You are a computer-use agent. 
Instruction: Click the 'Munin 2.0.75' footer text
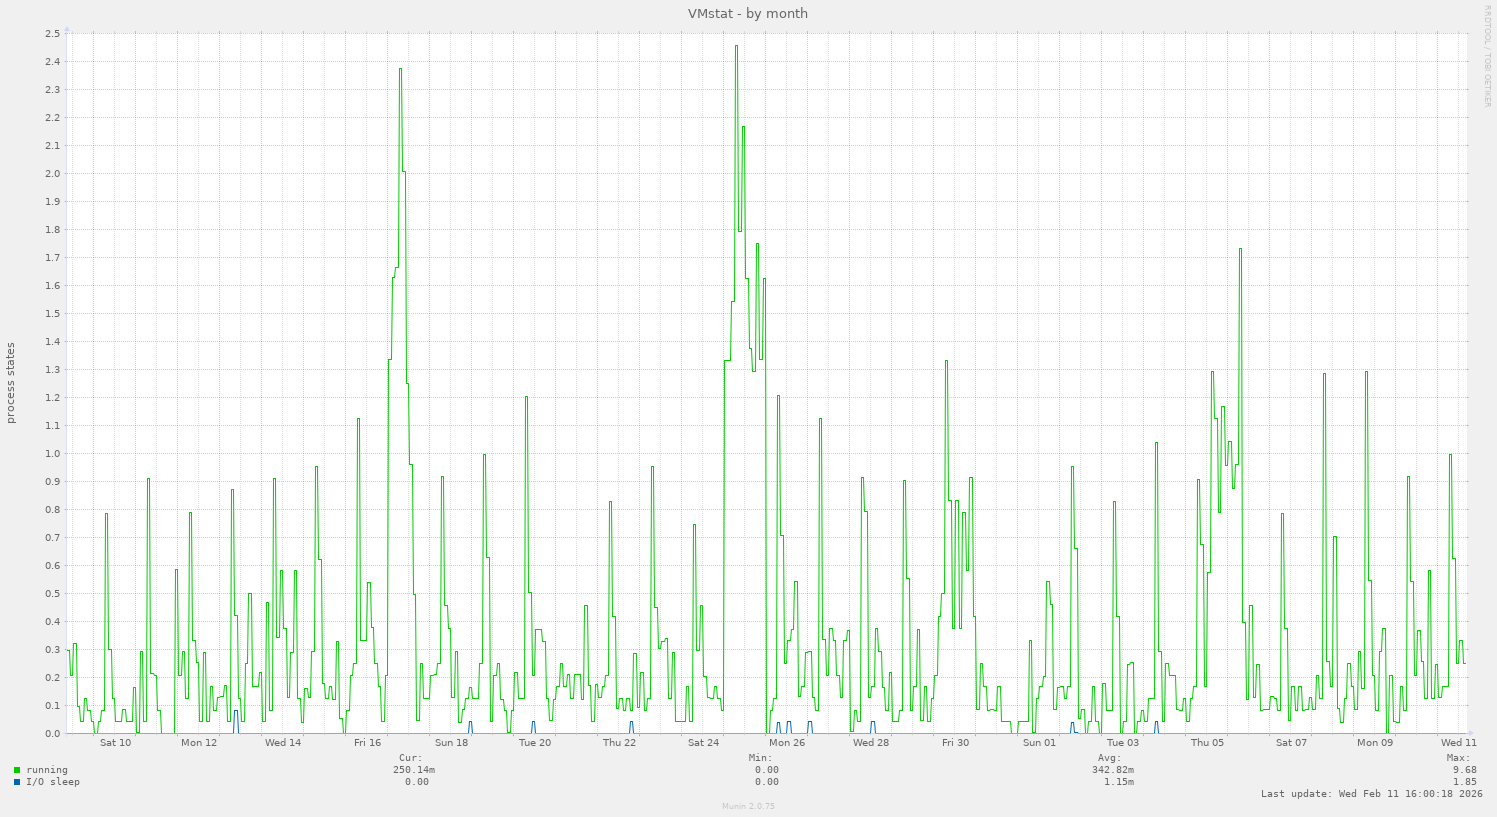click(748, 806)
